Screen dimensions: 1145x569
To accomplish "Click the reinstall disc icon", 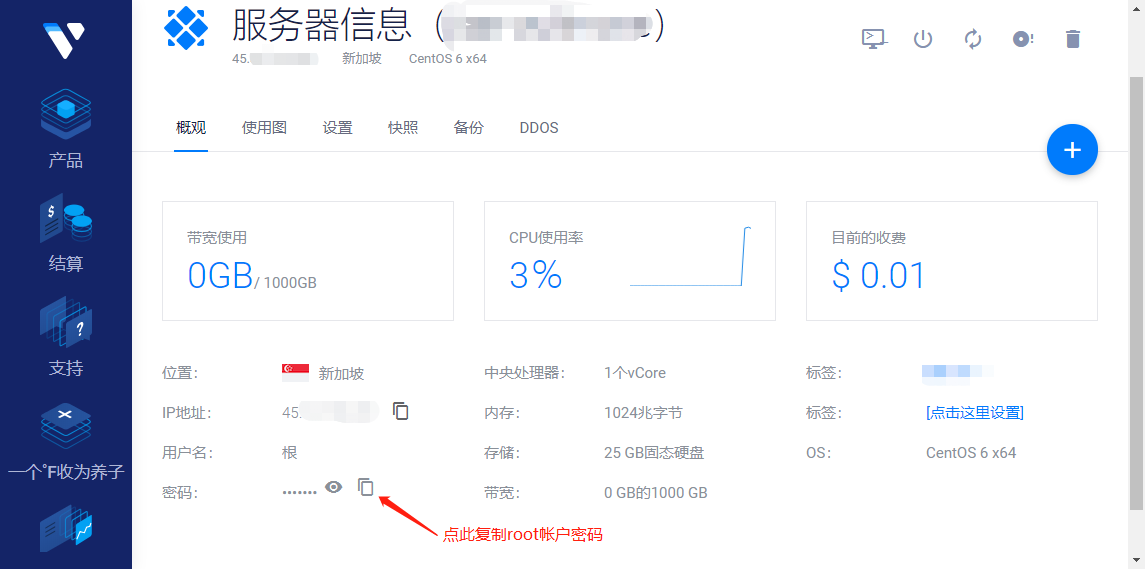I will point(1022,39).
